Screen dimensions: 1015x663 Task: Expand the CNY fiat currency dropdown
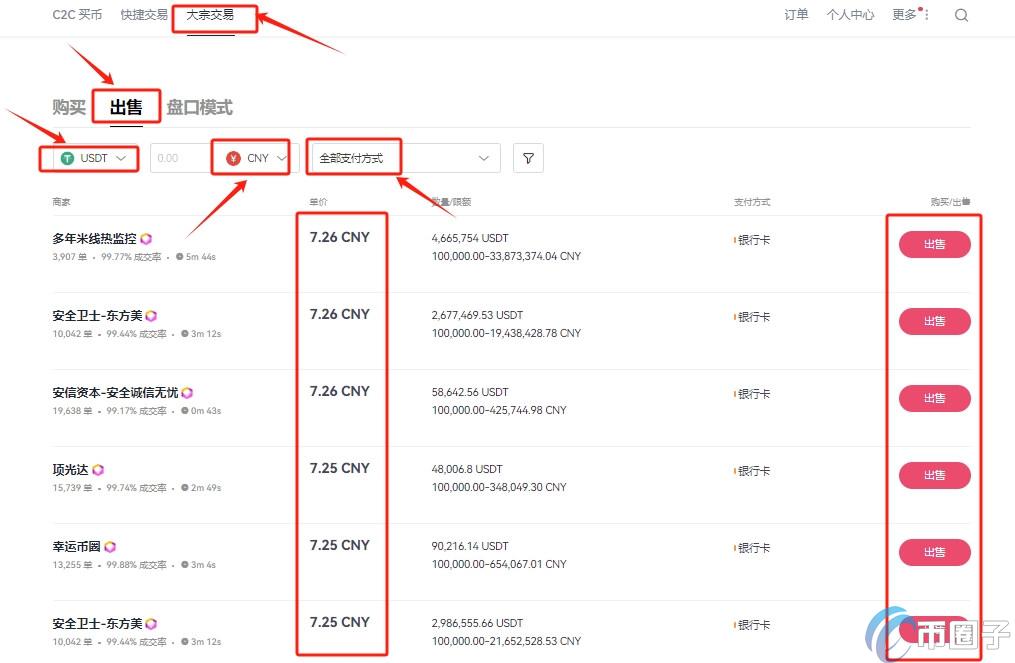click(282, 158)
